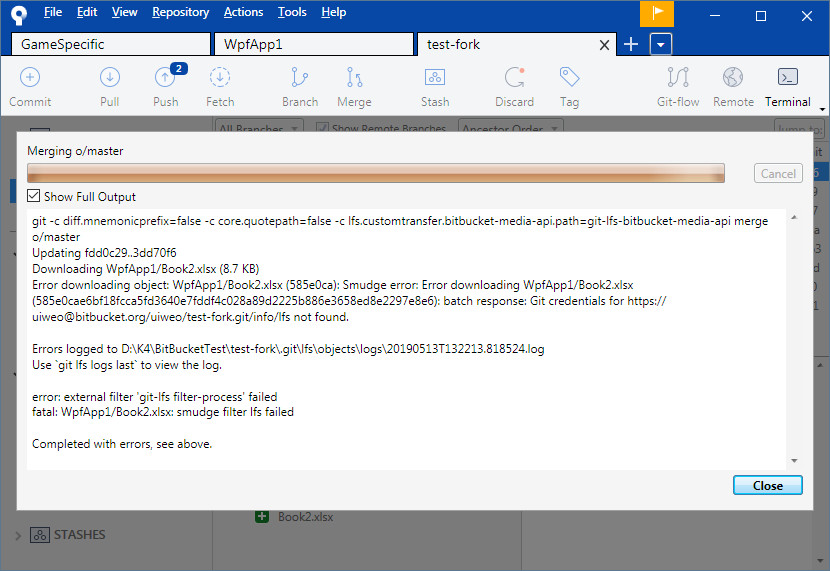Image resolution: width=830 pixels, height=571 pixels.
Task: Click the Close button in dialog
Action: pyautogui.click(x=768, y=485)
